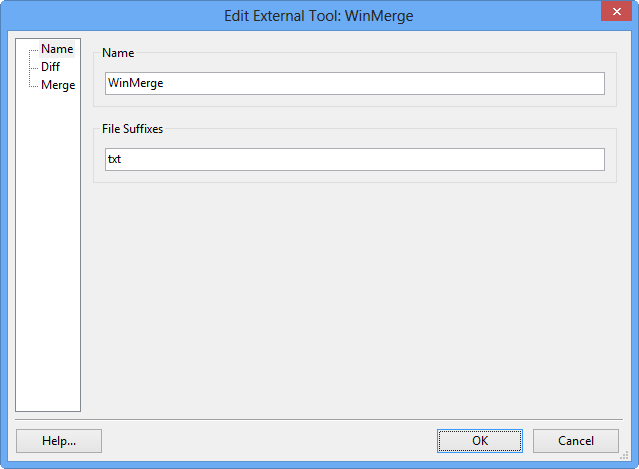Click the Name field containing WinMerge
Image resolution: width=639 pixels, height=469 pixels.
coord(354,84)
